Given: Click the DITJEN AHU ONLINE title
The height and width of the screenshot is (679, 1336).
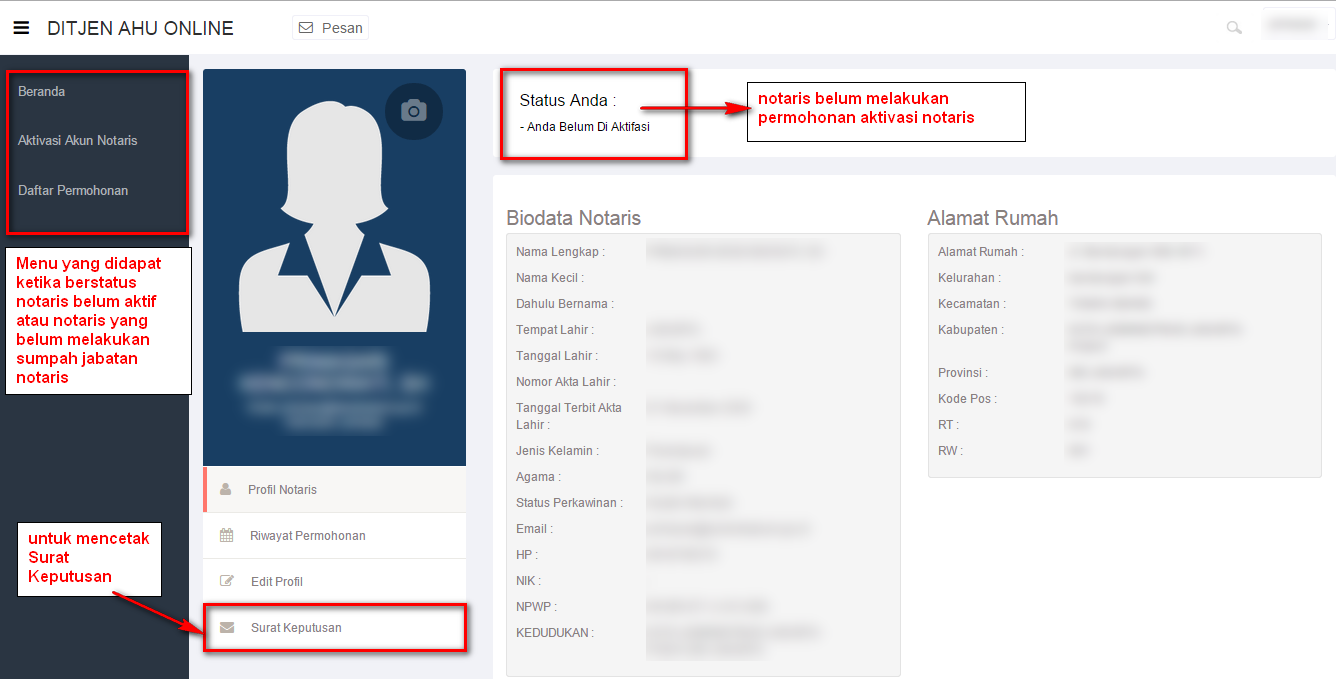Looking at the screenshot, I should coord(140,29).
